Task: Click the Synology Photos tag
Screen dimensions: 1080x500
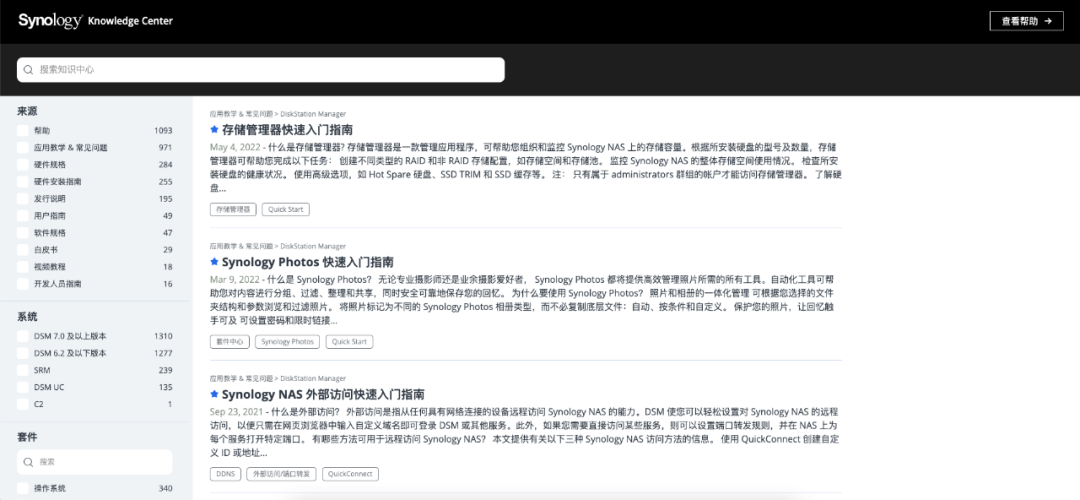Action: pos(287,342)
